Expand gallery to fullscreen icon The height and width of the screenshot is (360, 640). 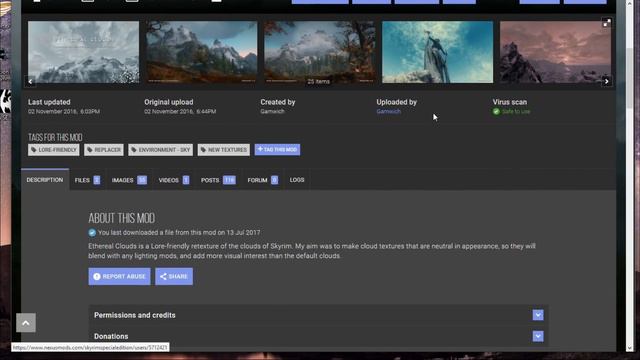[607, 23]
